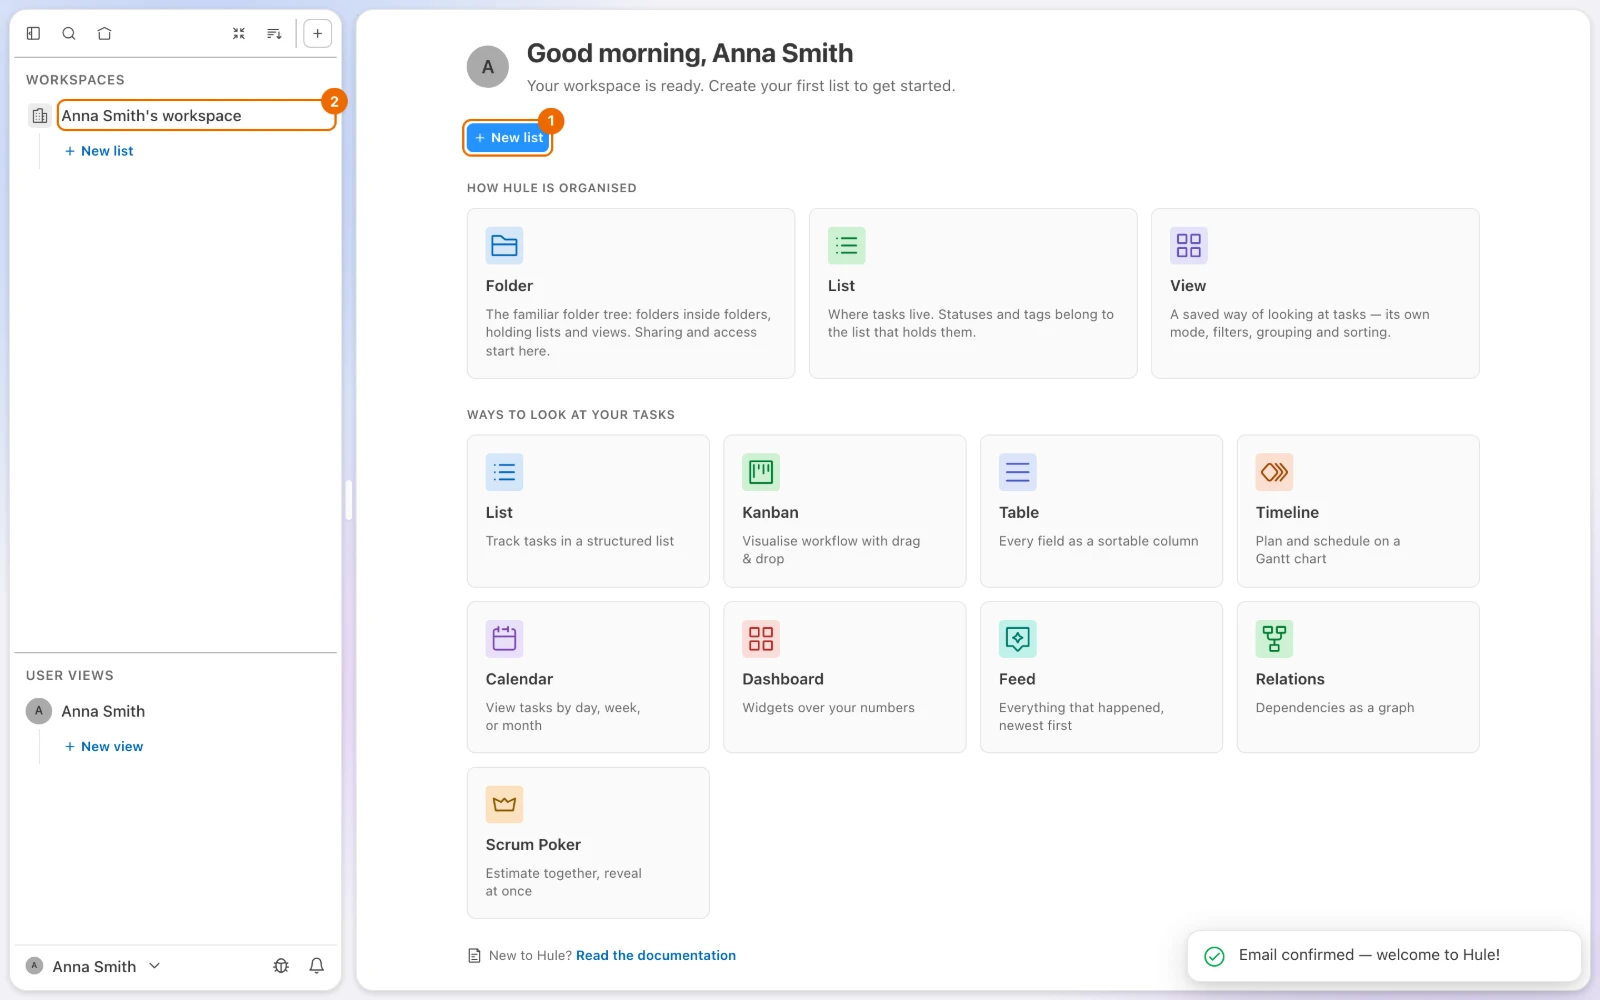Click the sidebar resize handle
This screenshot has height=1000, width=1600.
(x=349, y=500)
